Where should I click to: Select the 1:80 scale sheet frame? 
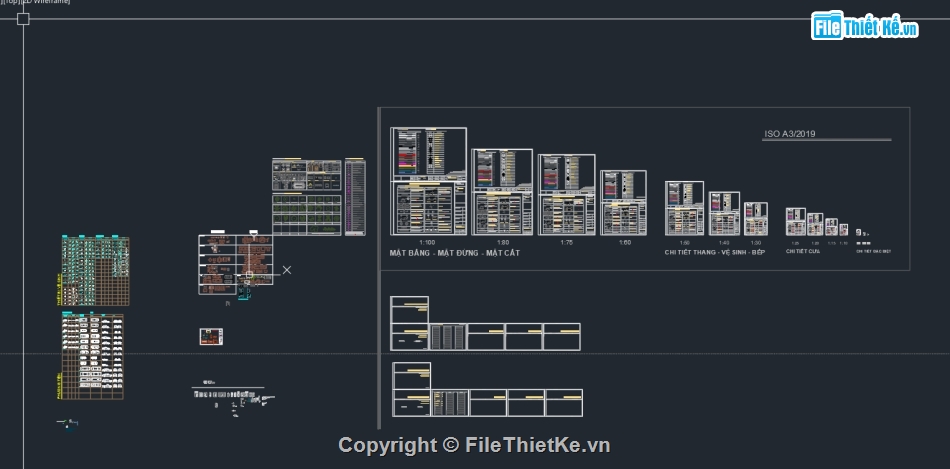pyautogui.click(x=502, y=192)
